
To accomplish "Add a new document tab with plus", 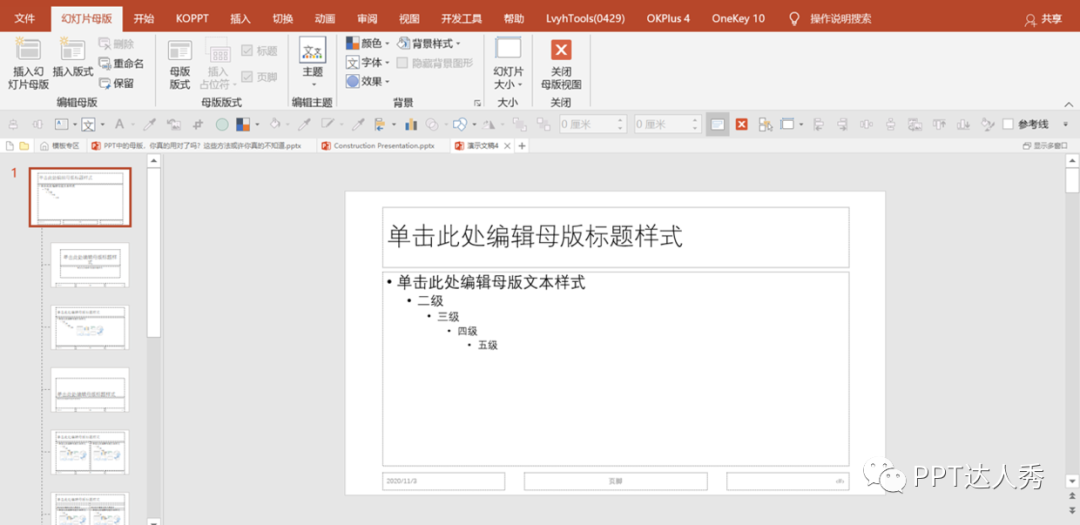I will [x=522, y=146].
